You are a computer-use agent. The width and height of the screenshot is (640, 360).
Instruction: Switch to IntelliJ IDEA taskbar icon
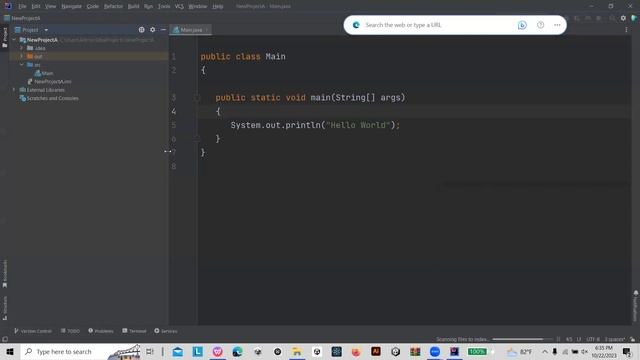coord(454,351)
